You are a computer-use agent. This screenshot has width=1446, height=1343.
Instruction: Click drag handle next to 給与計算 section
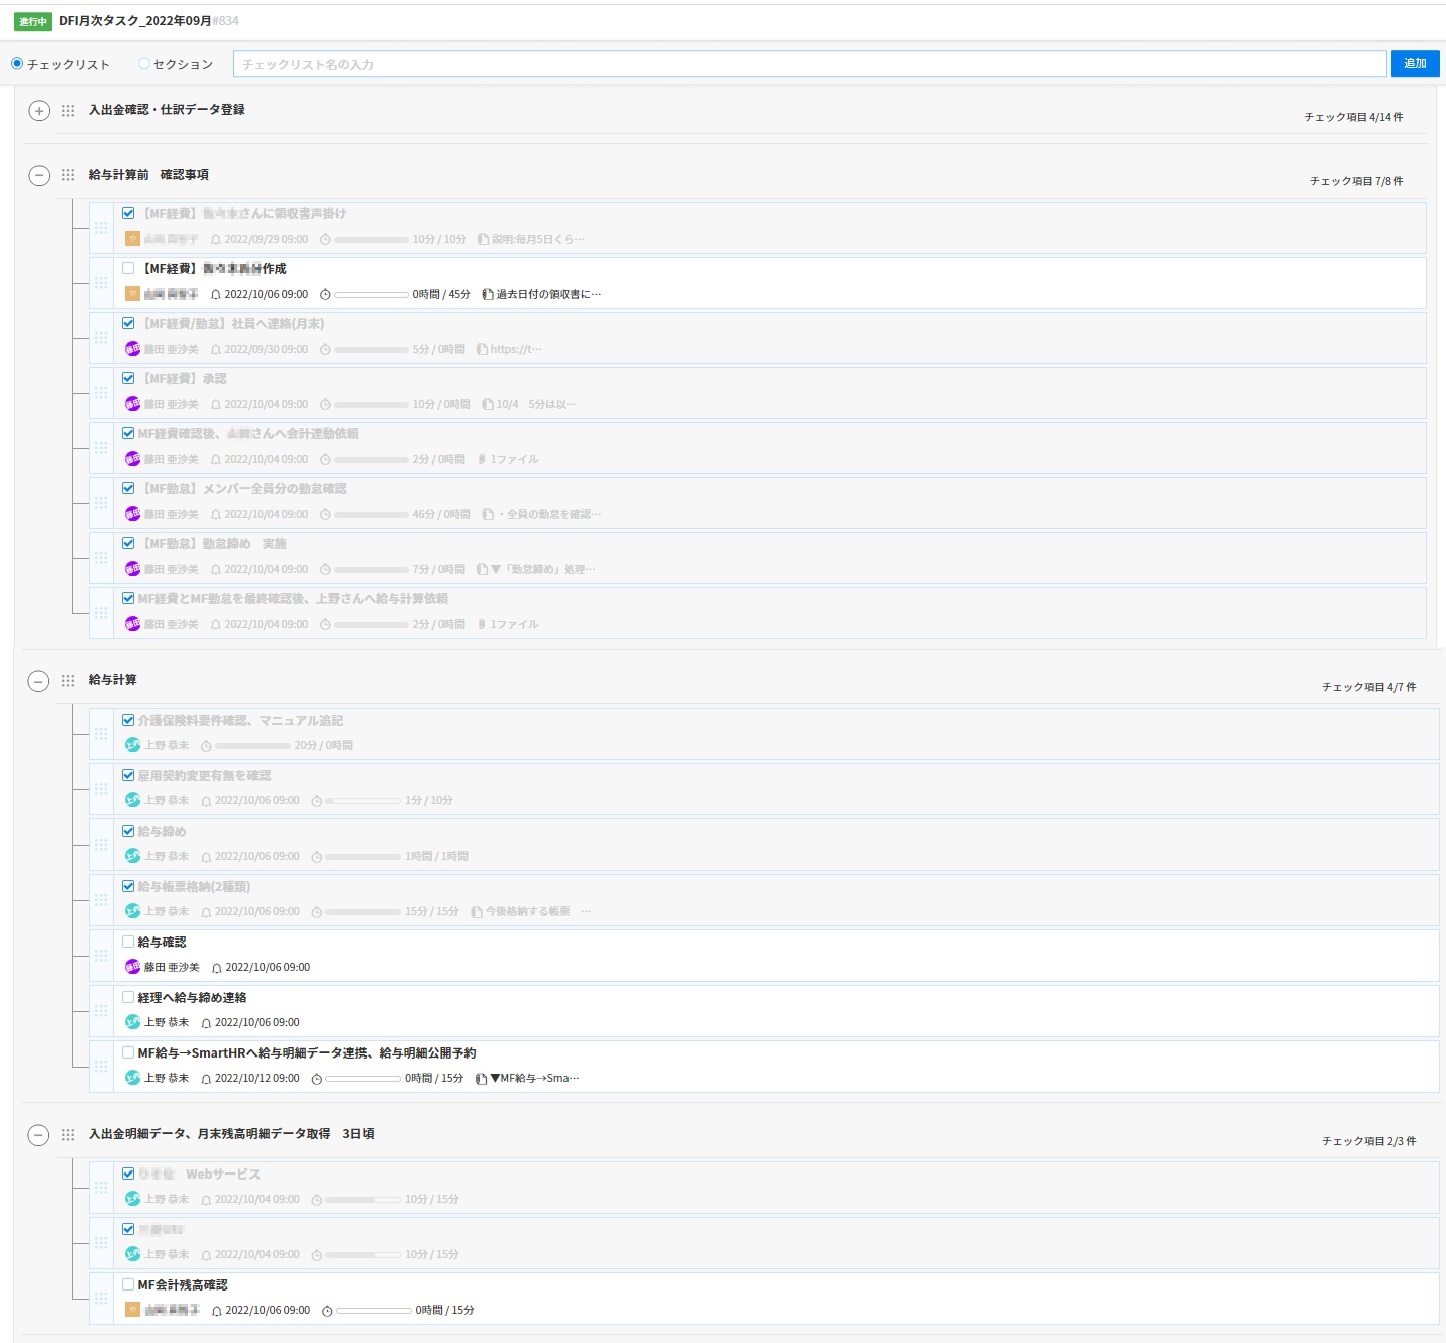point(68,681)
